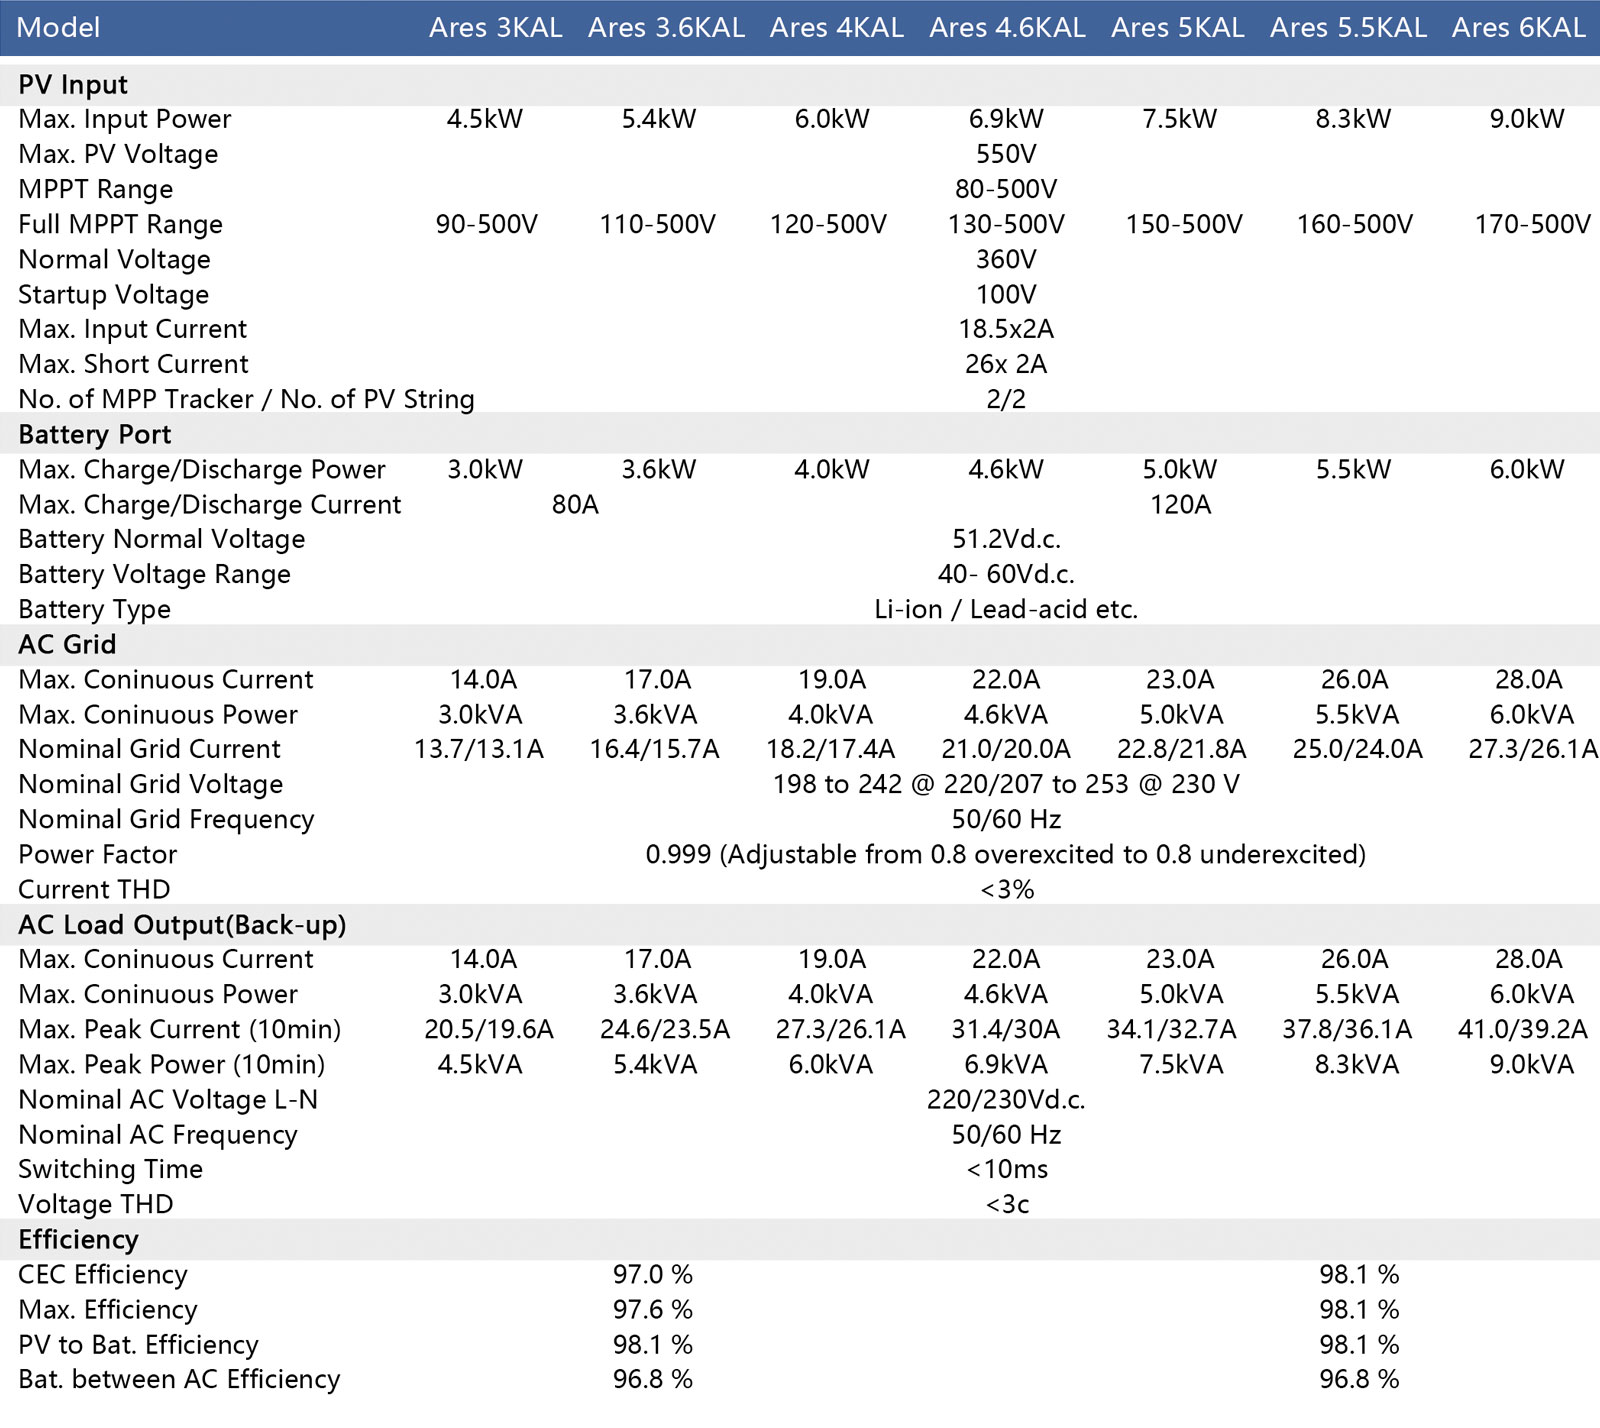Click the 'Power Factor' row label

pyautogui.click(x=97, y=854)
